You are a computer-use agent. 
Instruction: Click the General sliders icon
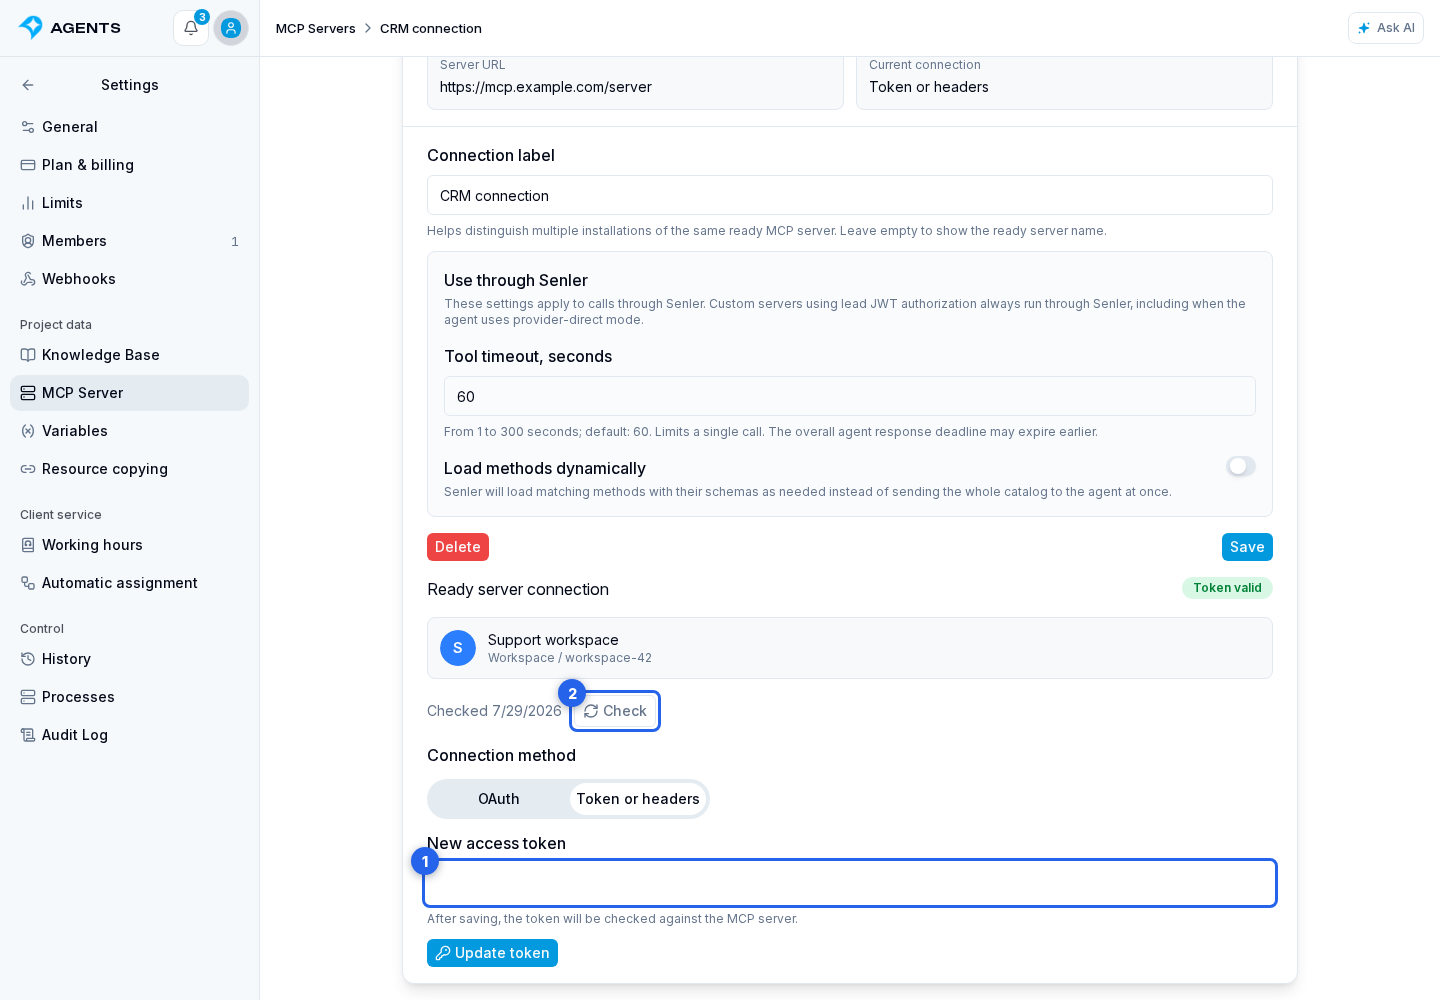click(x=28, y=127)
